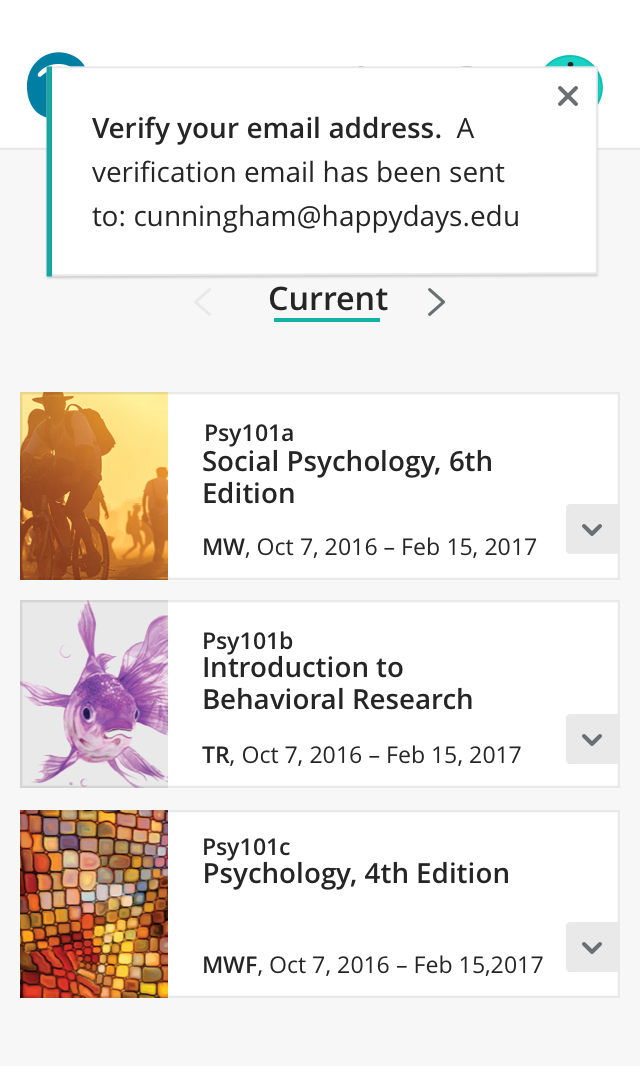Viewport: 640px width, 1066px height.
Task: Dismiss the verify email notification
Action: coord(568,96)
